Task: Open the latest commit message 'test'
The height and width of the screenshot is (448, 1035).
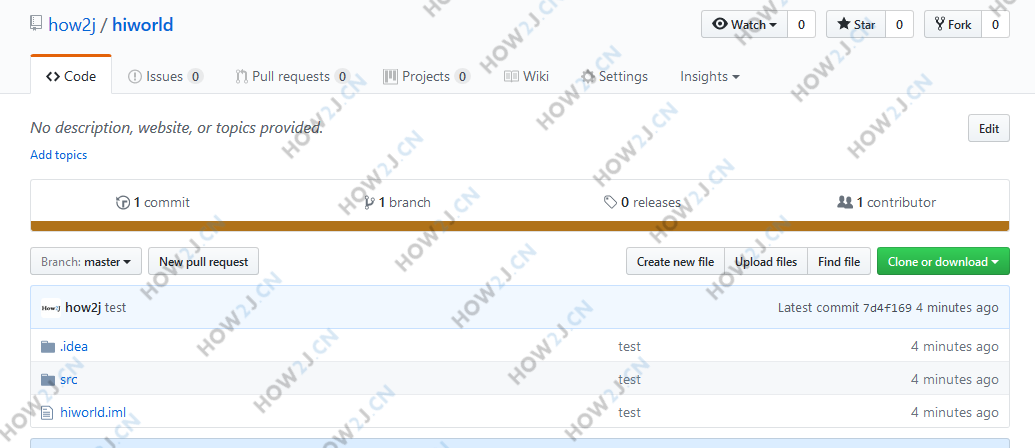Action: (116, 307)
